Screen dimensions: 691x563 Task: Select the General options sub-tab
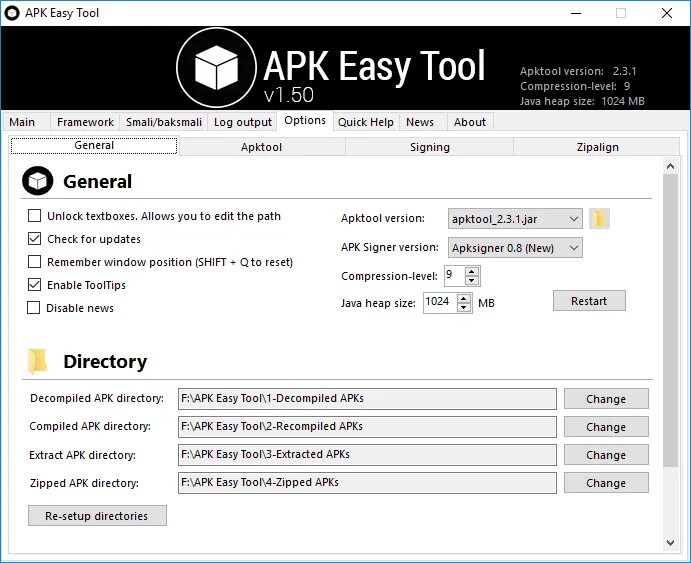(x=94, y=145)
